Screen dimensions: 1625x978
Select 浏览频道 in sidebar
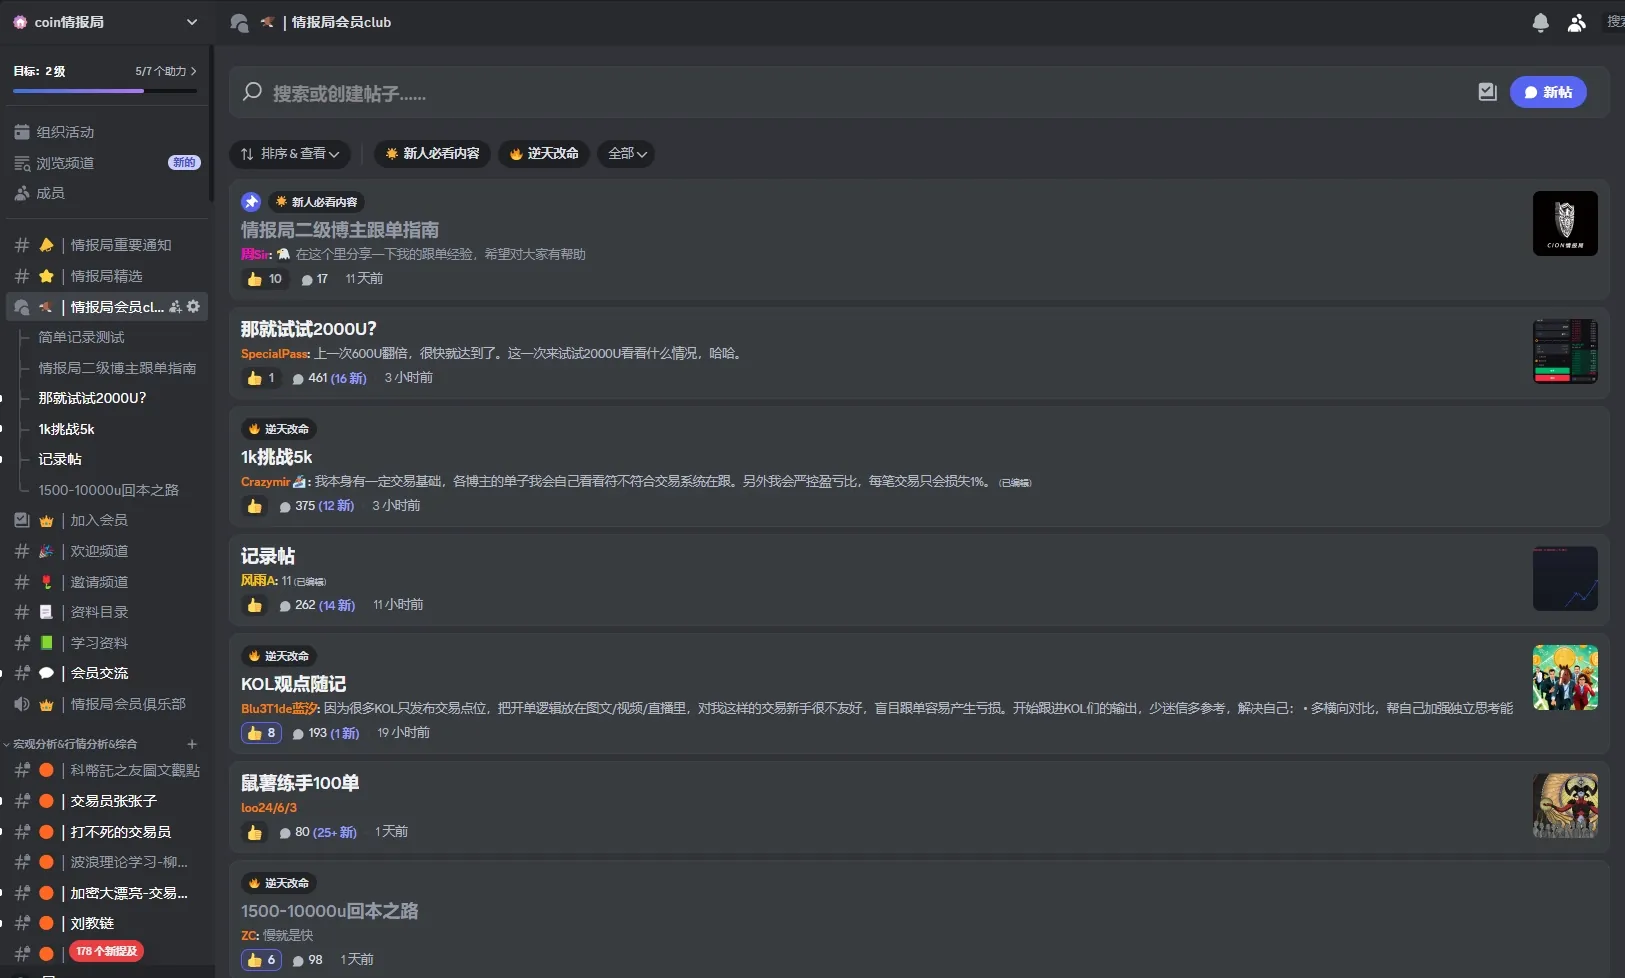click(x=65, y=163)
